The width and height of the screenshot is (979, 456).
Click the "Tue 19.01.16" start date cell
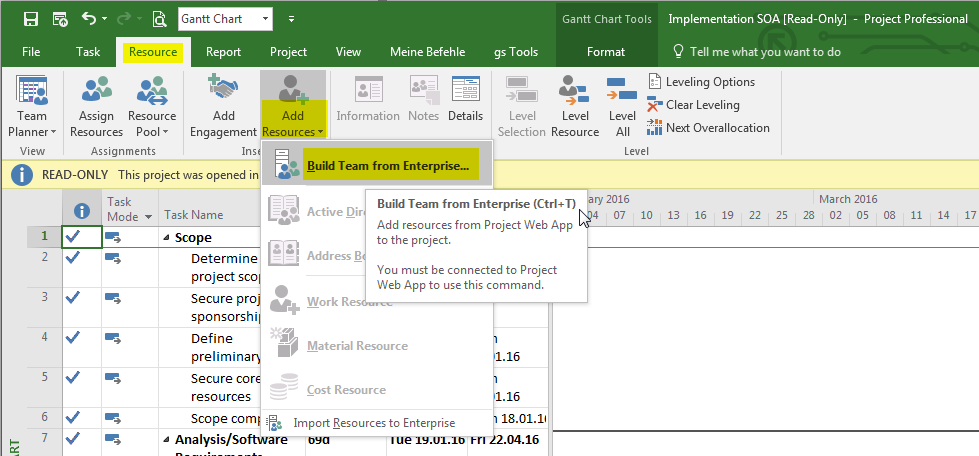pyautogui.click(x=427, y=439)
